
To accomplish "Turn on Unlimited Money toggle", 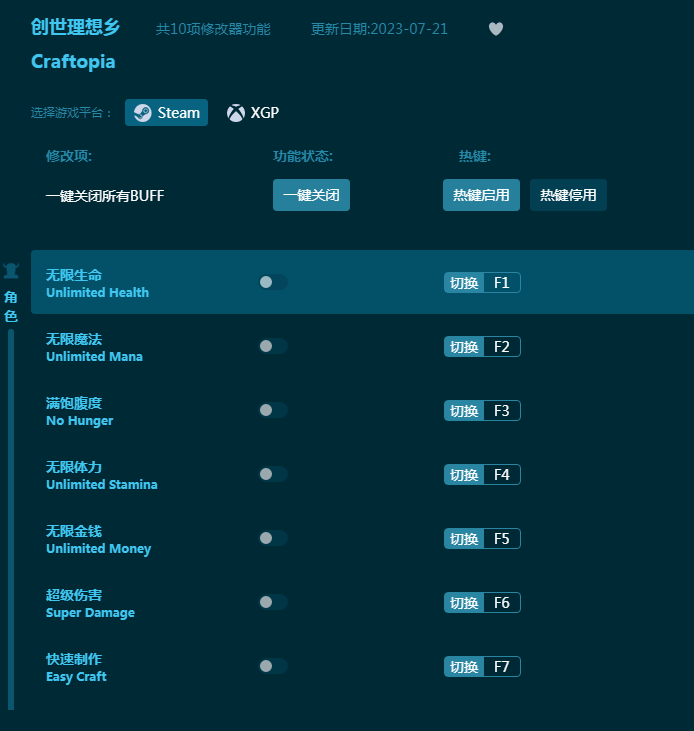I will (273, 538).
